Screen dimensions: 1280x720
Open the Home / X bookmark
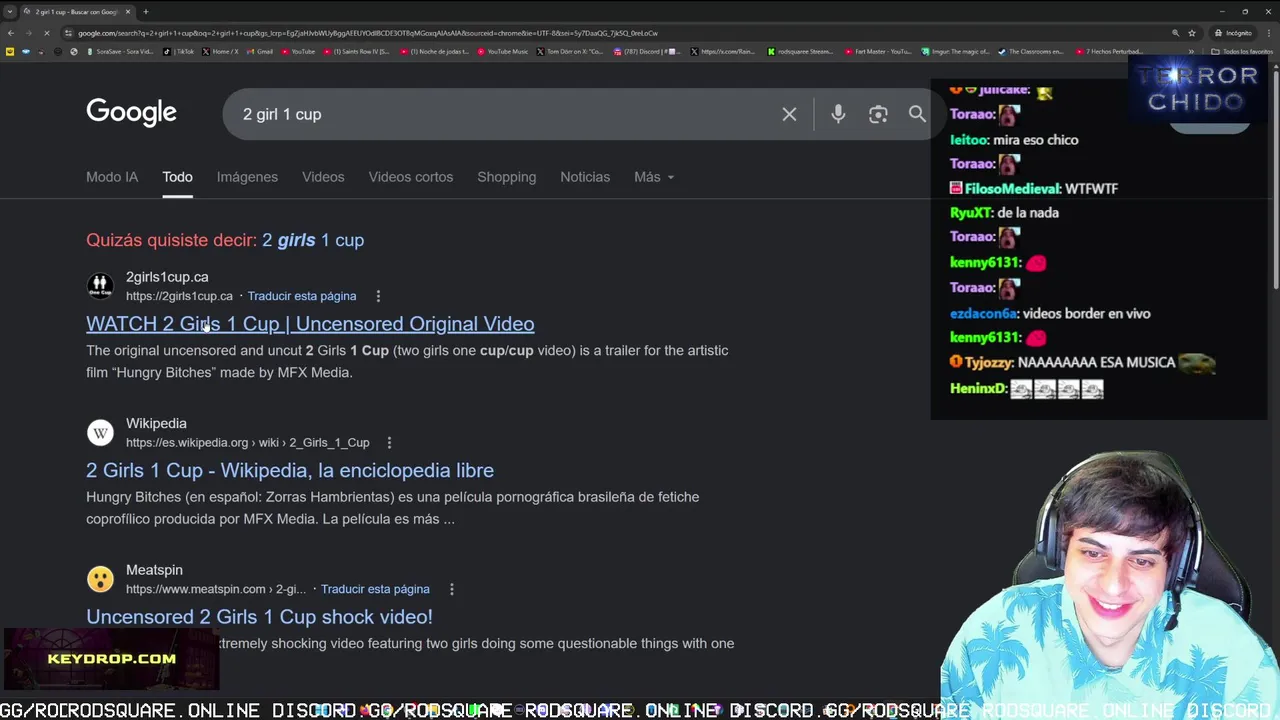[221, 52]
